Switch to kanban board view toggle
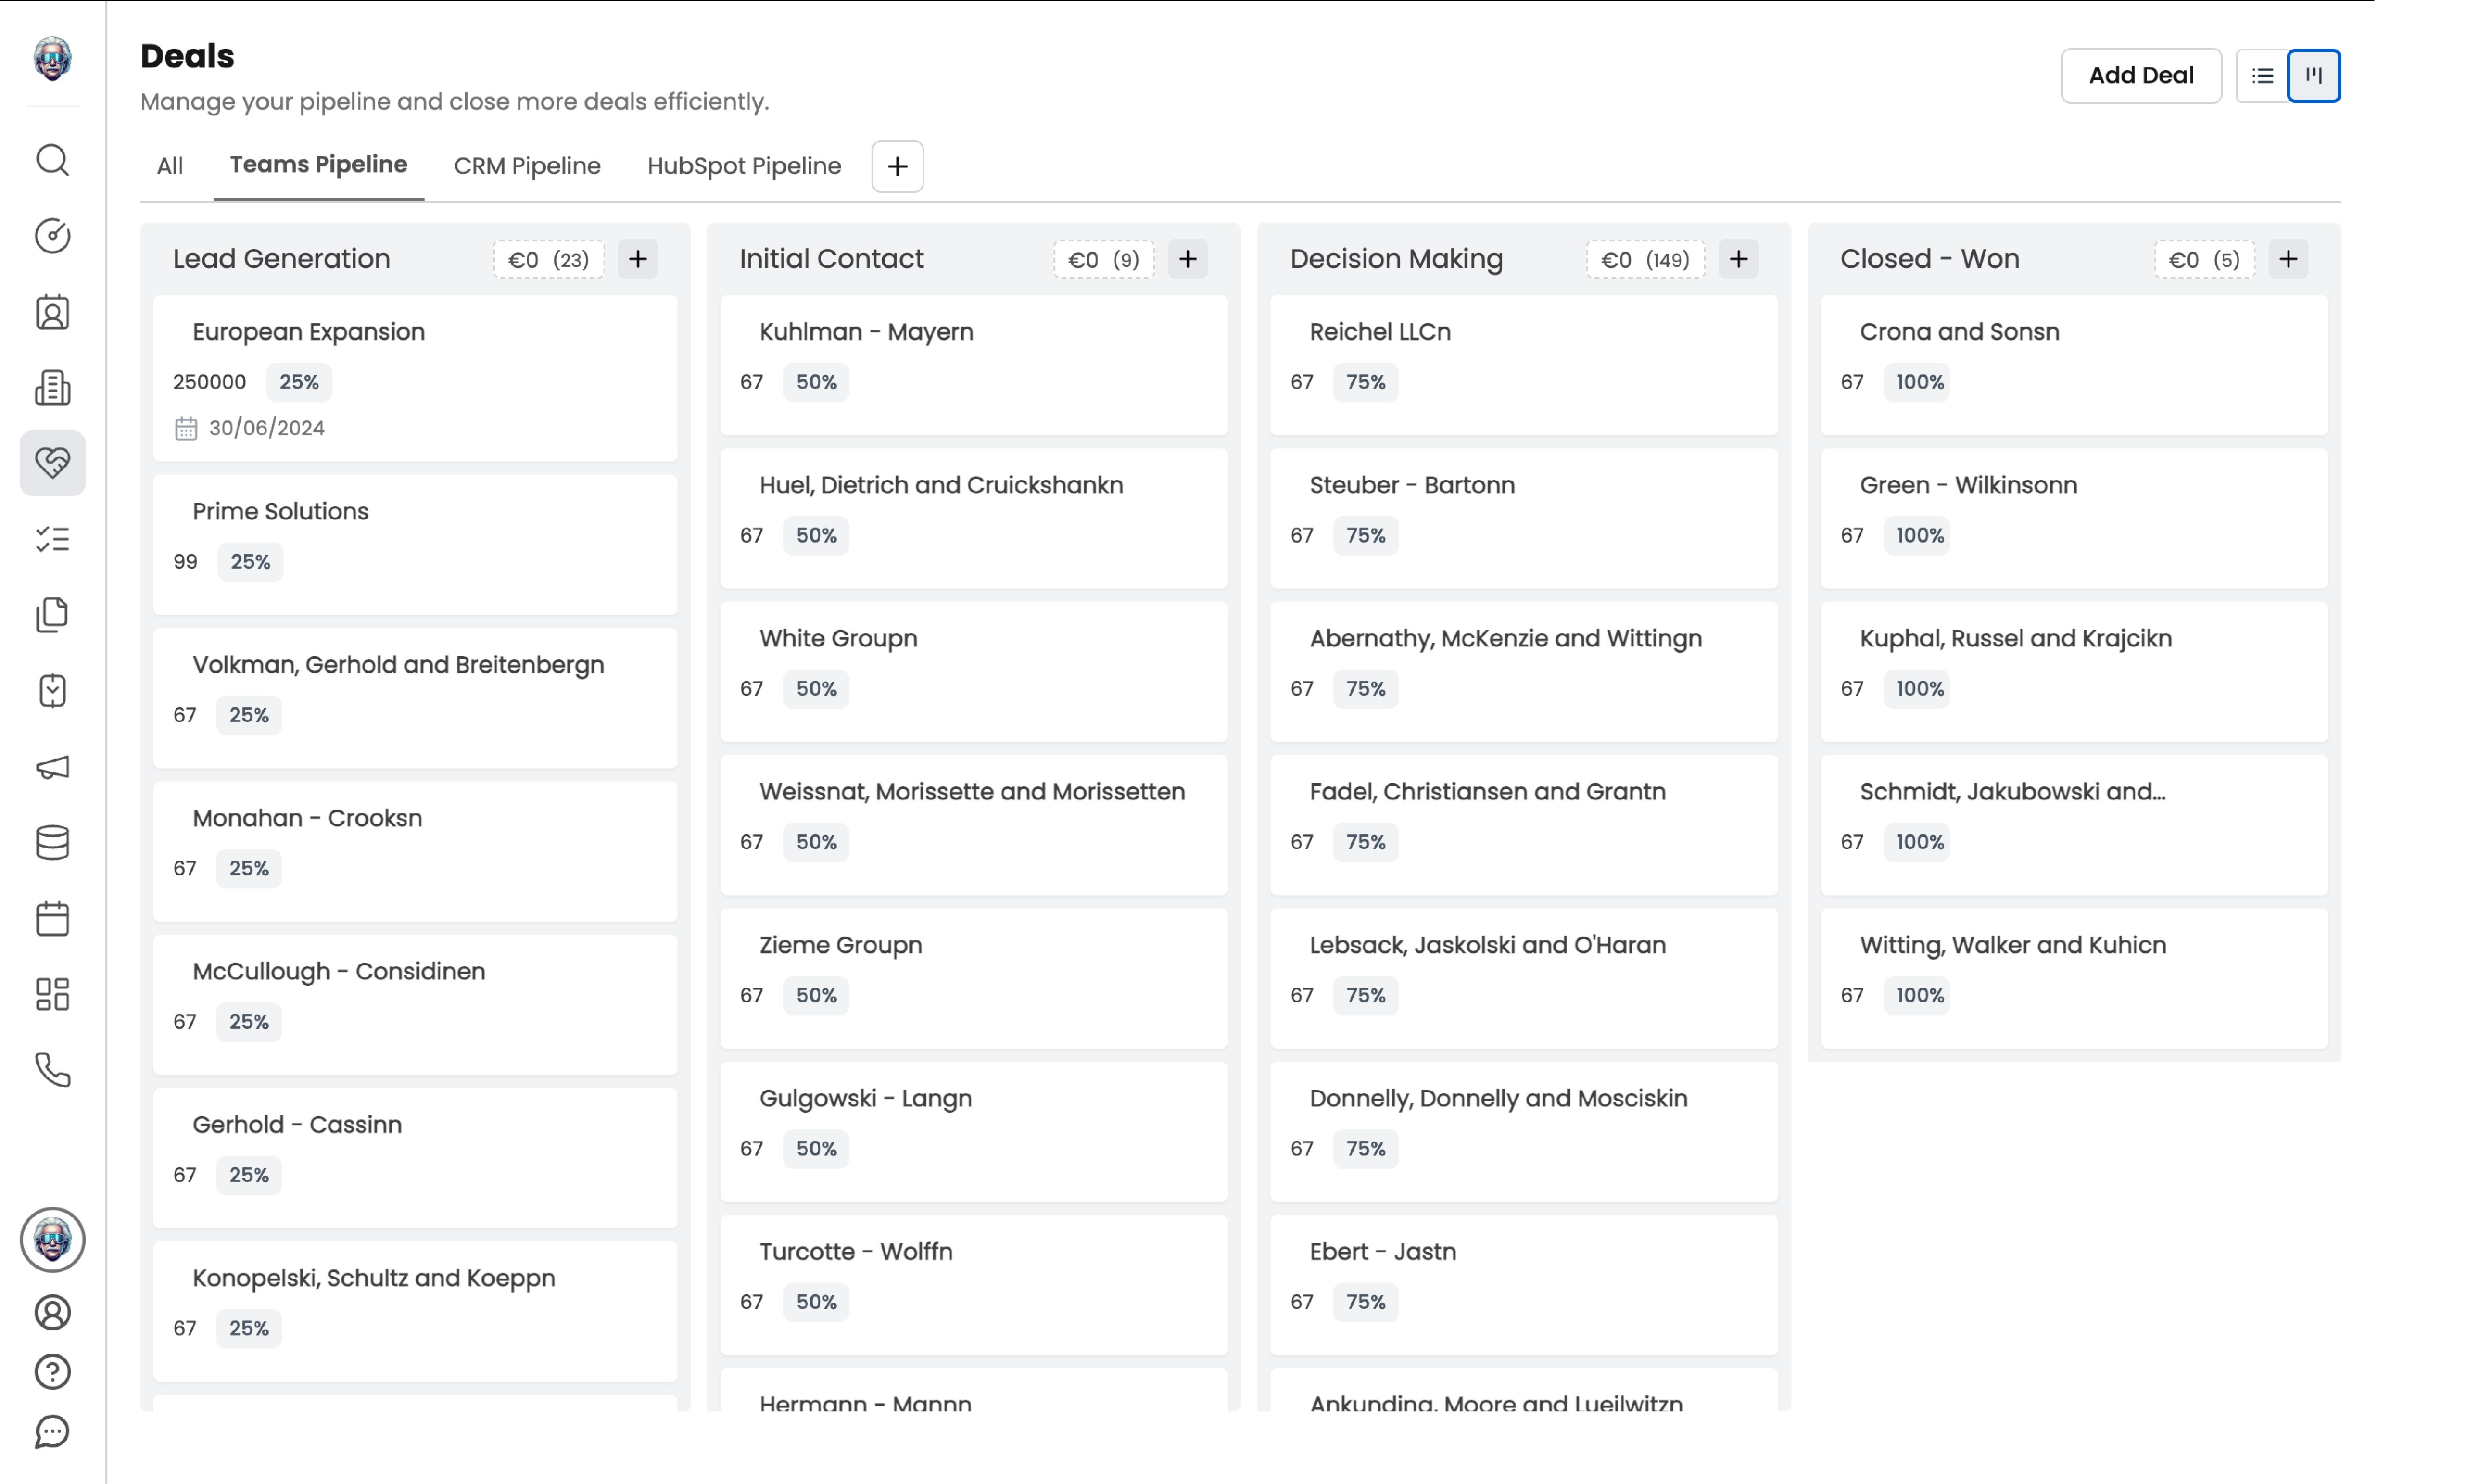The width and height of the screenshot is (2480, 1484). [2314, 76]
